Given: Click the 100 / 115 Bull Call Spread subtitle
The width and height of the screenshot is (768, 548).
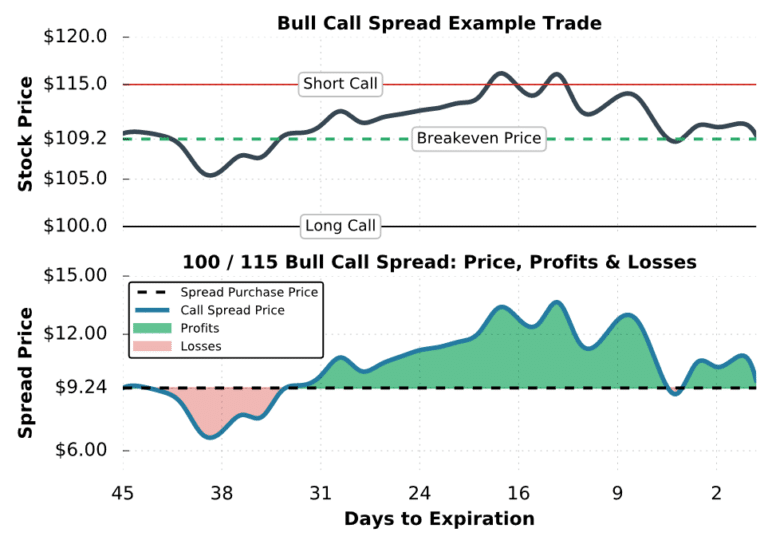Looking at the screenshot, I should (439, 262).
